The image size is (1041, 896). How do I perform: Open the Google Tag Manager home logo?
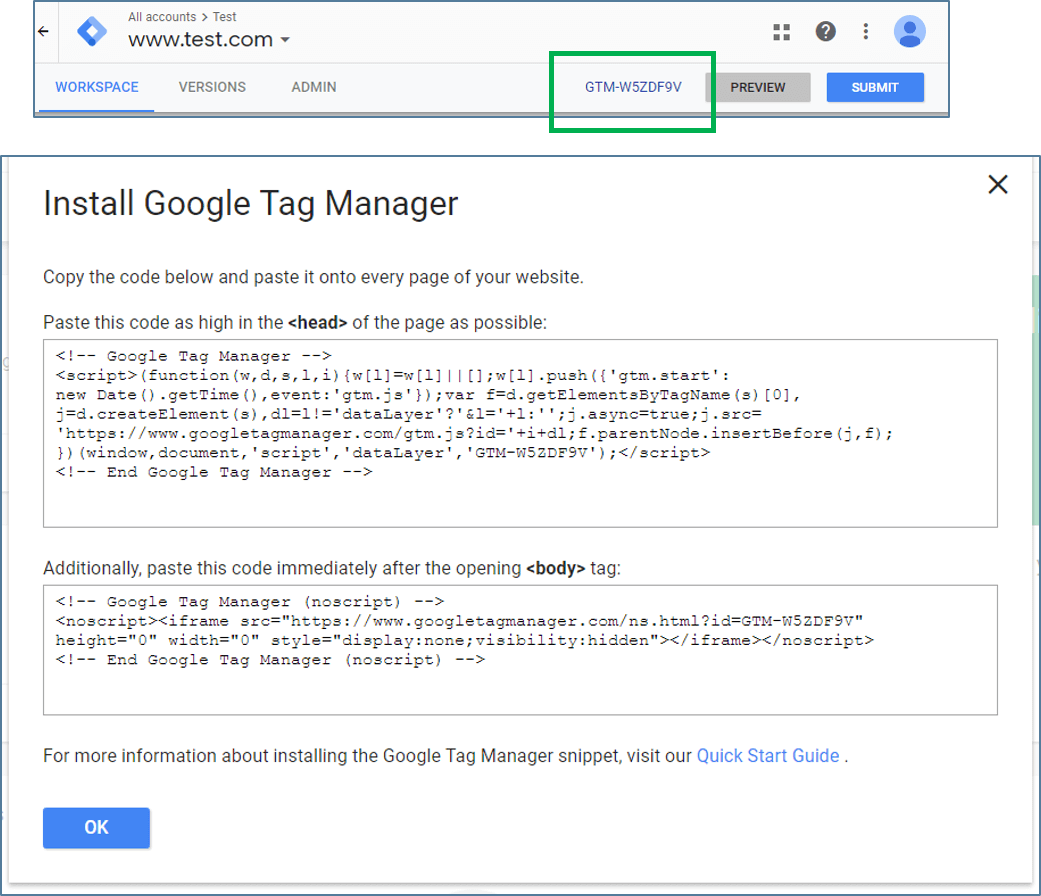coord(91,31)
